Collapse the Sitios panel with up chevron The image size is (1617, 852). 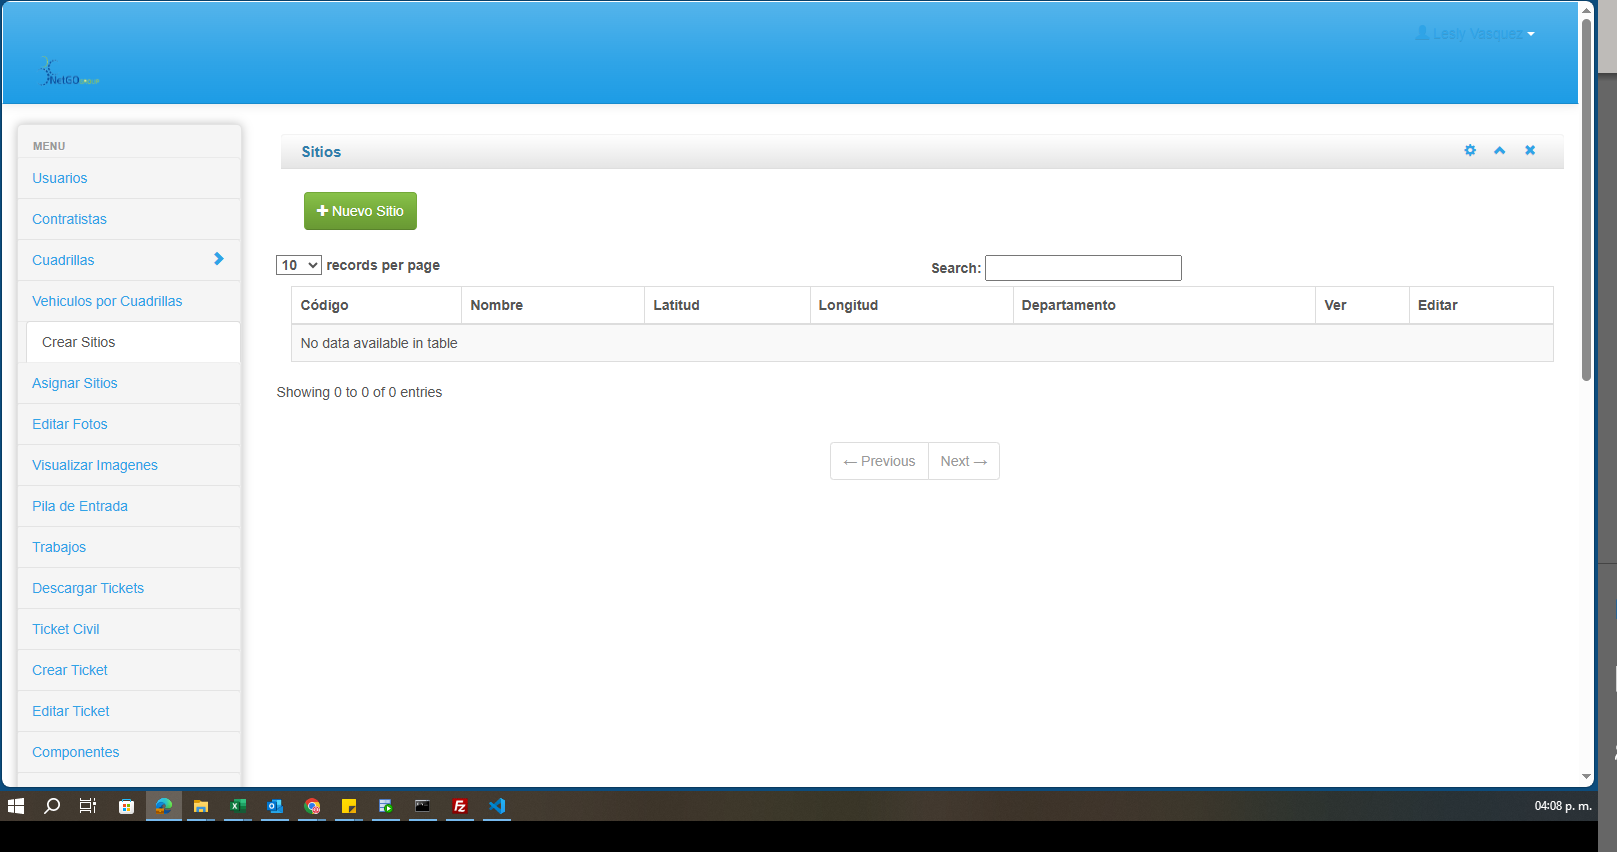coord(1499,151)
